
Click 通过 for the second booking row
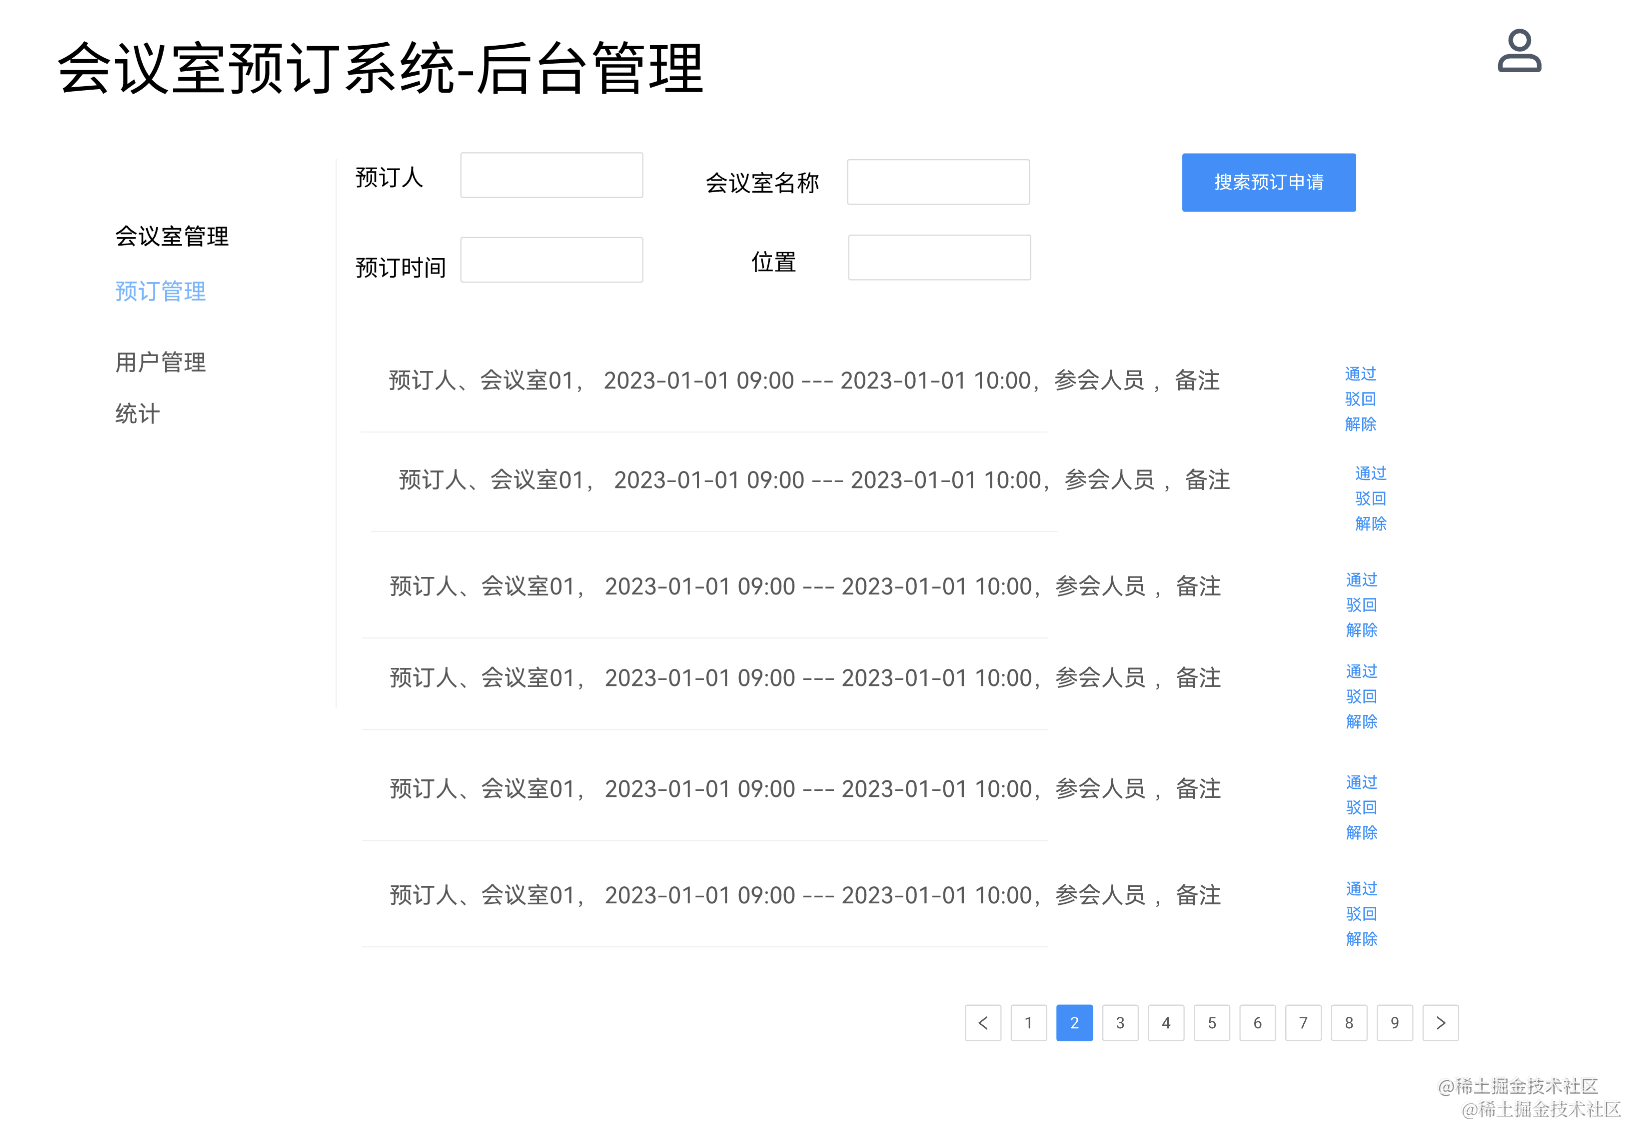click(x=1371, y=473)
